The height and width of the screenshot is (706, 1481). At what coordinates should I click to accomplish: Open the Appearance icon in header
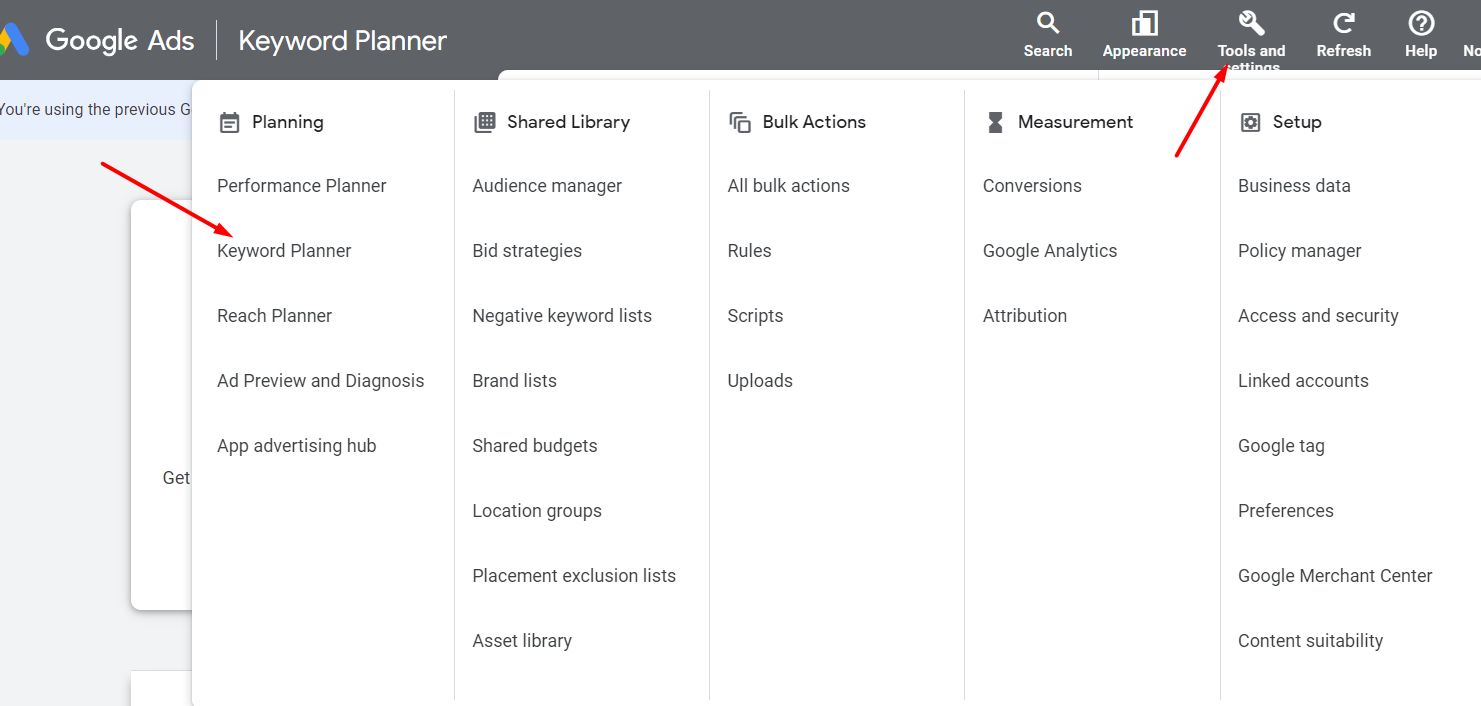[1144, 23]
